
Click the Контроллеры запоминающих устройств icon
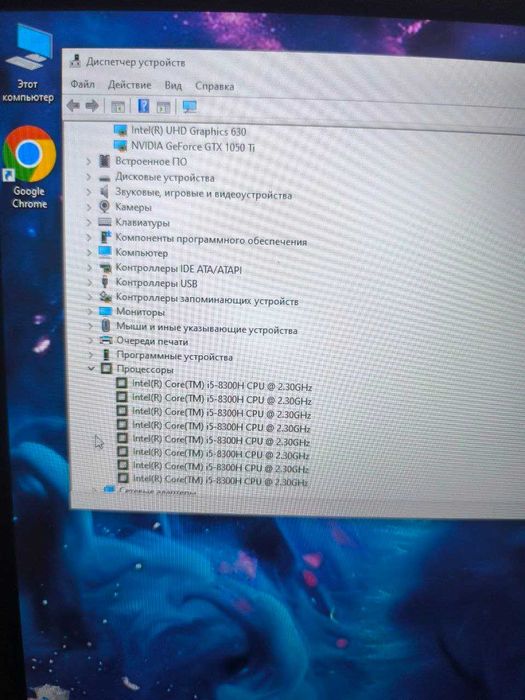(x=106, y=297)
